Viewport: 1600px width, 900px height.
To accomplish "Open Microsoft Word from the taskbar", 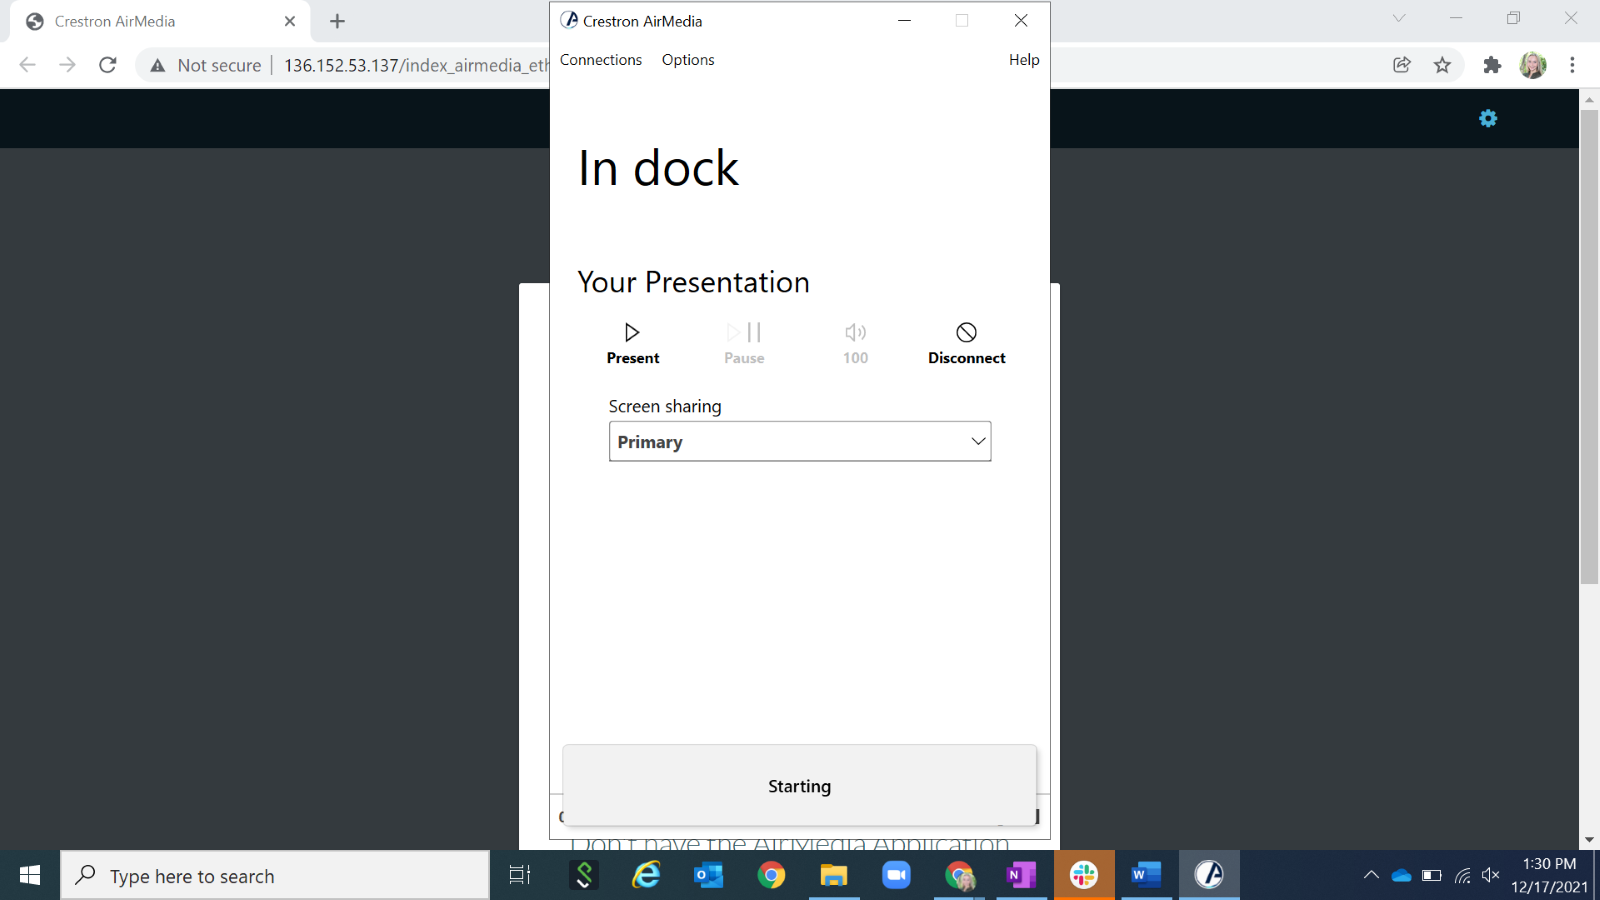I will coord(1146,876).
